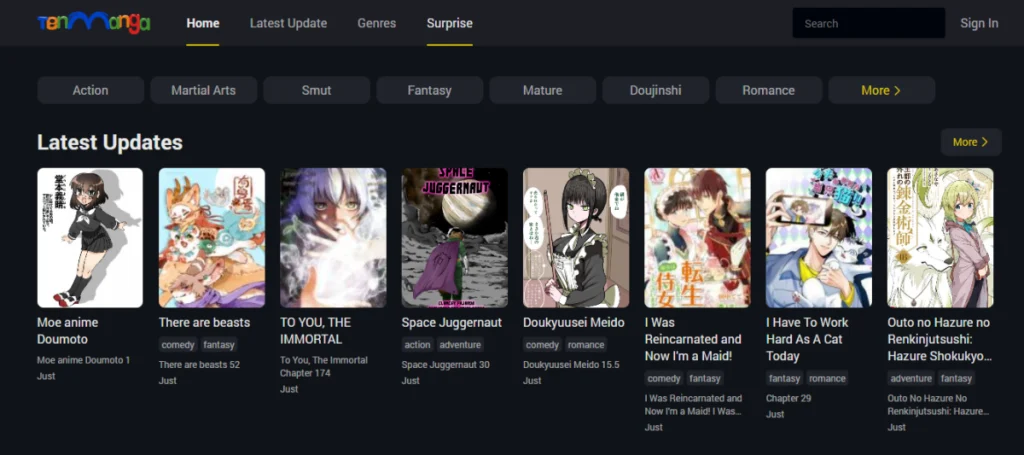This screenshot has width=1024, height=455.
Task: Click comedy tag under There are beasts
Action: [178, 345]
